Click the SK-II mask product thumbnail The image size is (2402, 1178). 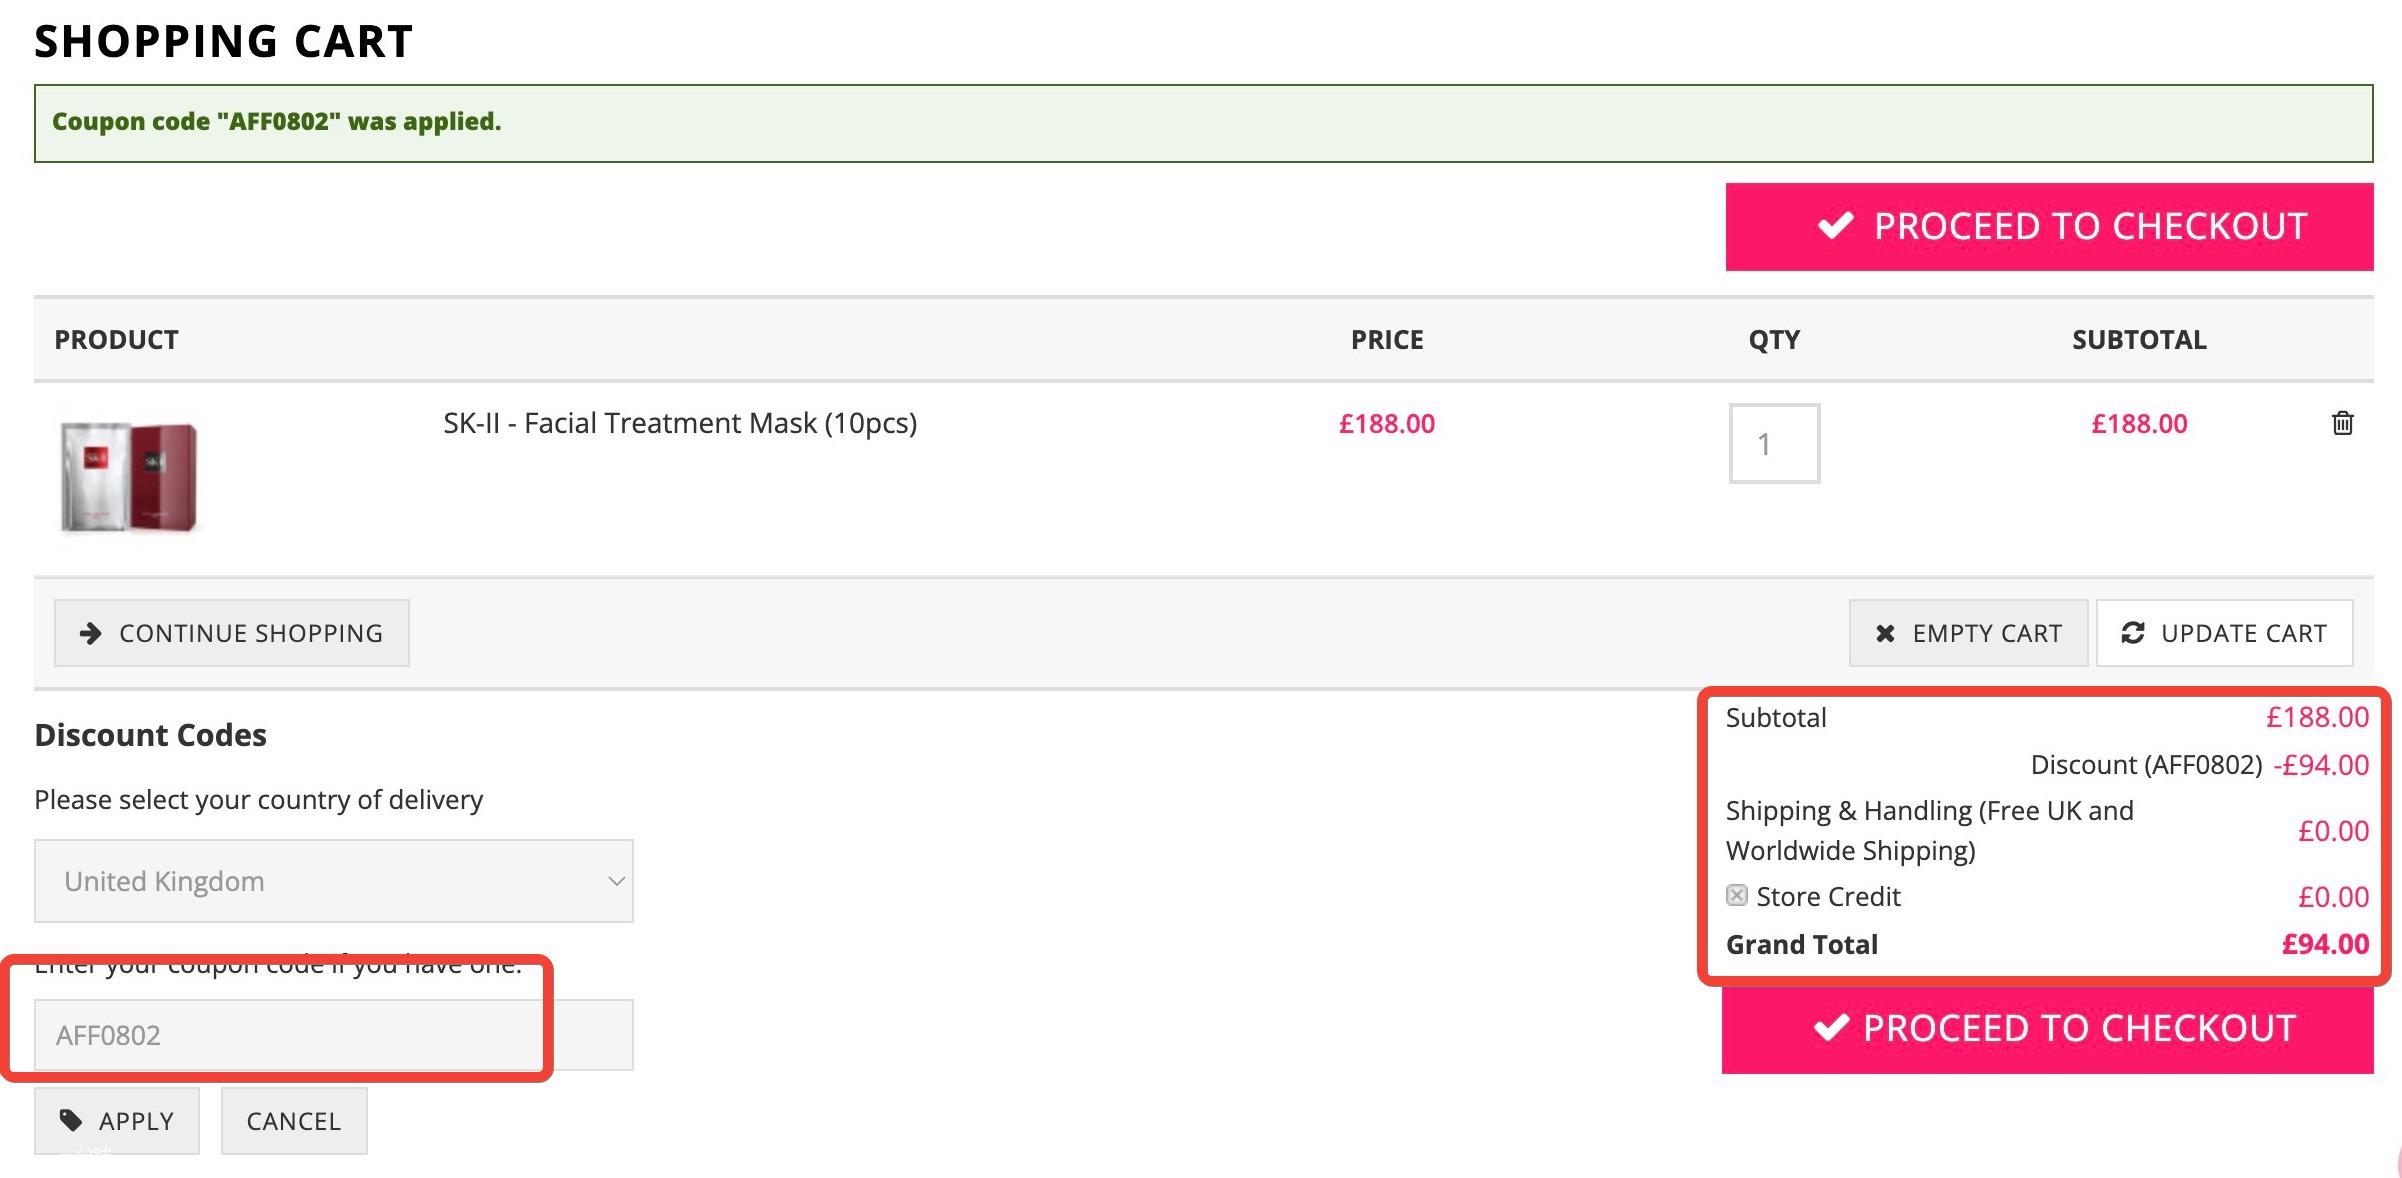[x=130, y=477]
